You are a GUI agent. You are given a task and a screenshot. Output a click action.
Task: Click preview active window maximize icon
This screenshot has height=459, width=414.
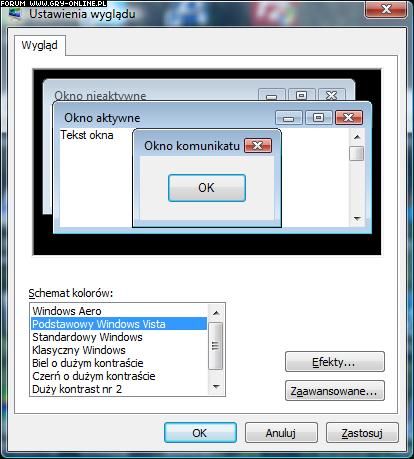(x=319, y=117)
